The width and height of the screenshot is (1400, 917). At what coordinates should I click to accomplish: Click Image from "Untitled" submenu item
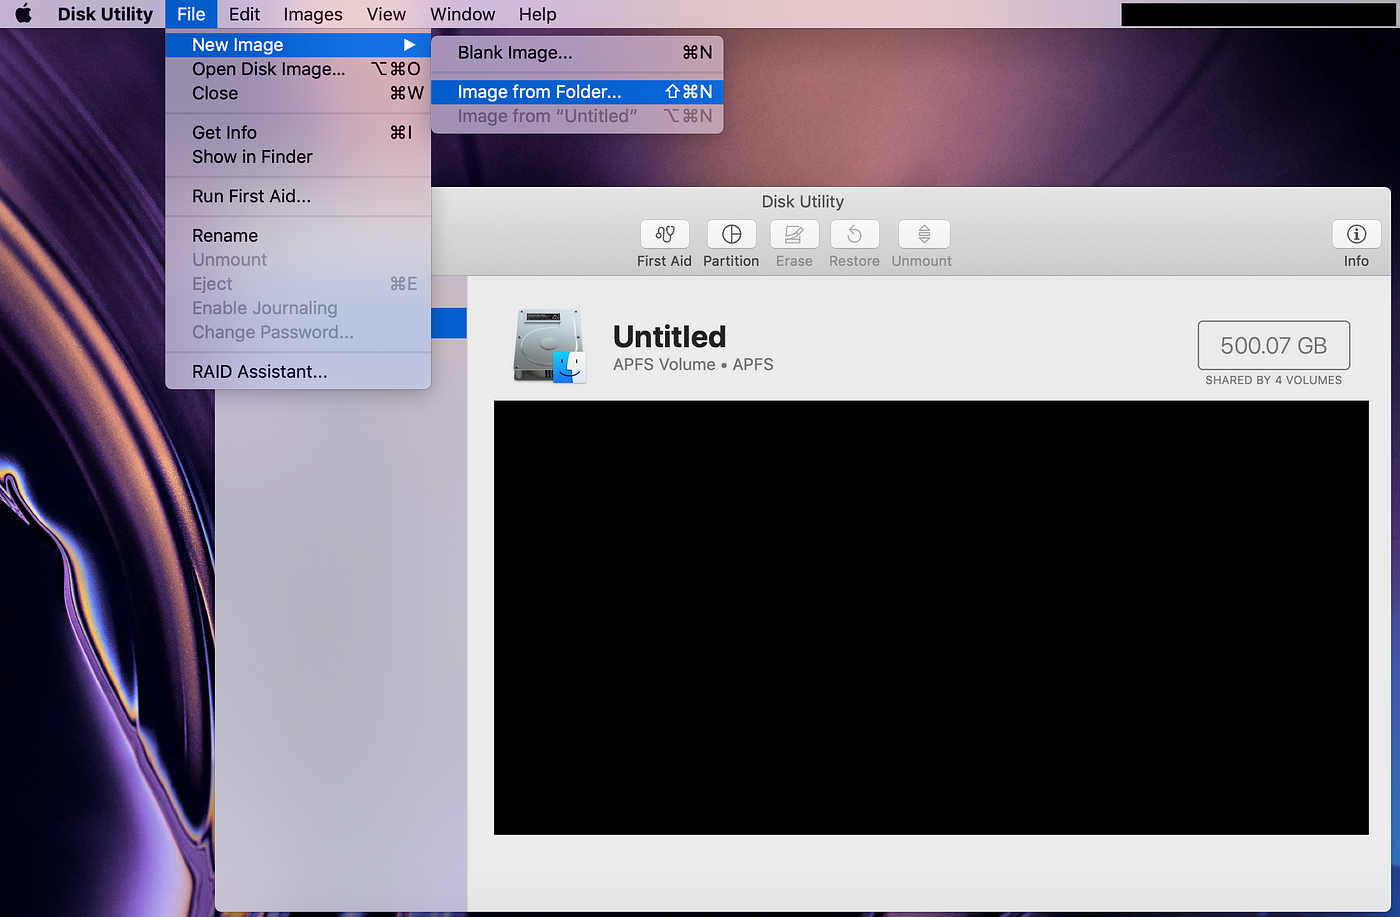click(577, 116)
